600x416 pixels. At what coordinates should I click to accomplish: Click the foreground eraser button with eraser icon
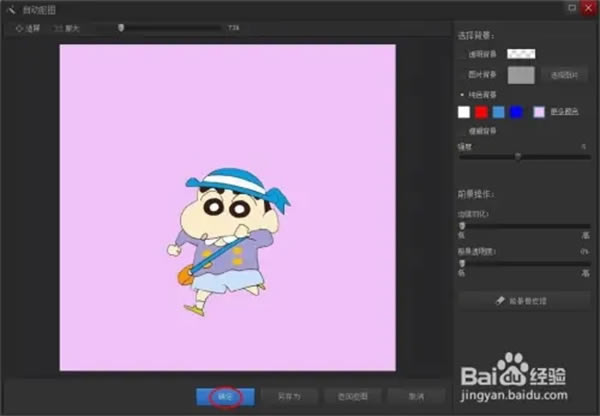[x=523, y=301]
